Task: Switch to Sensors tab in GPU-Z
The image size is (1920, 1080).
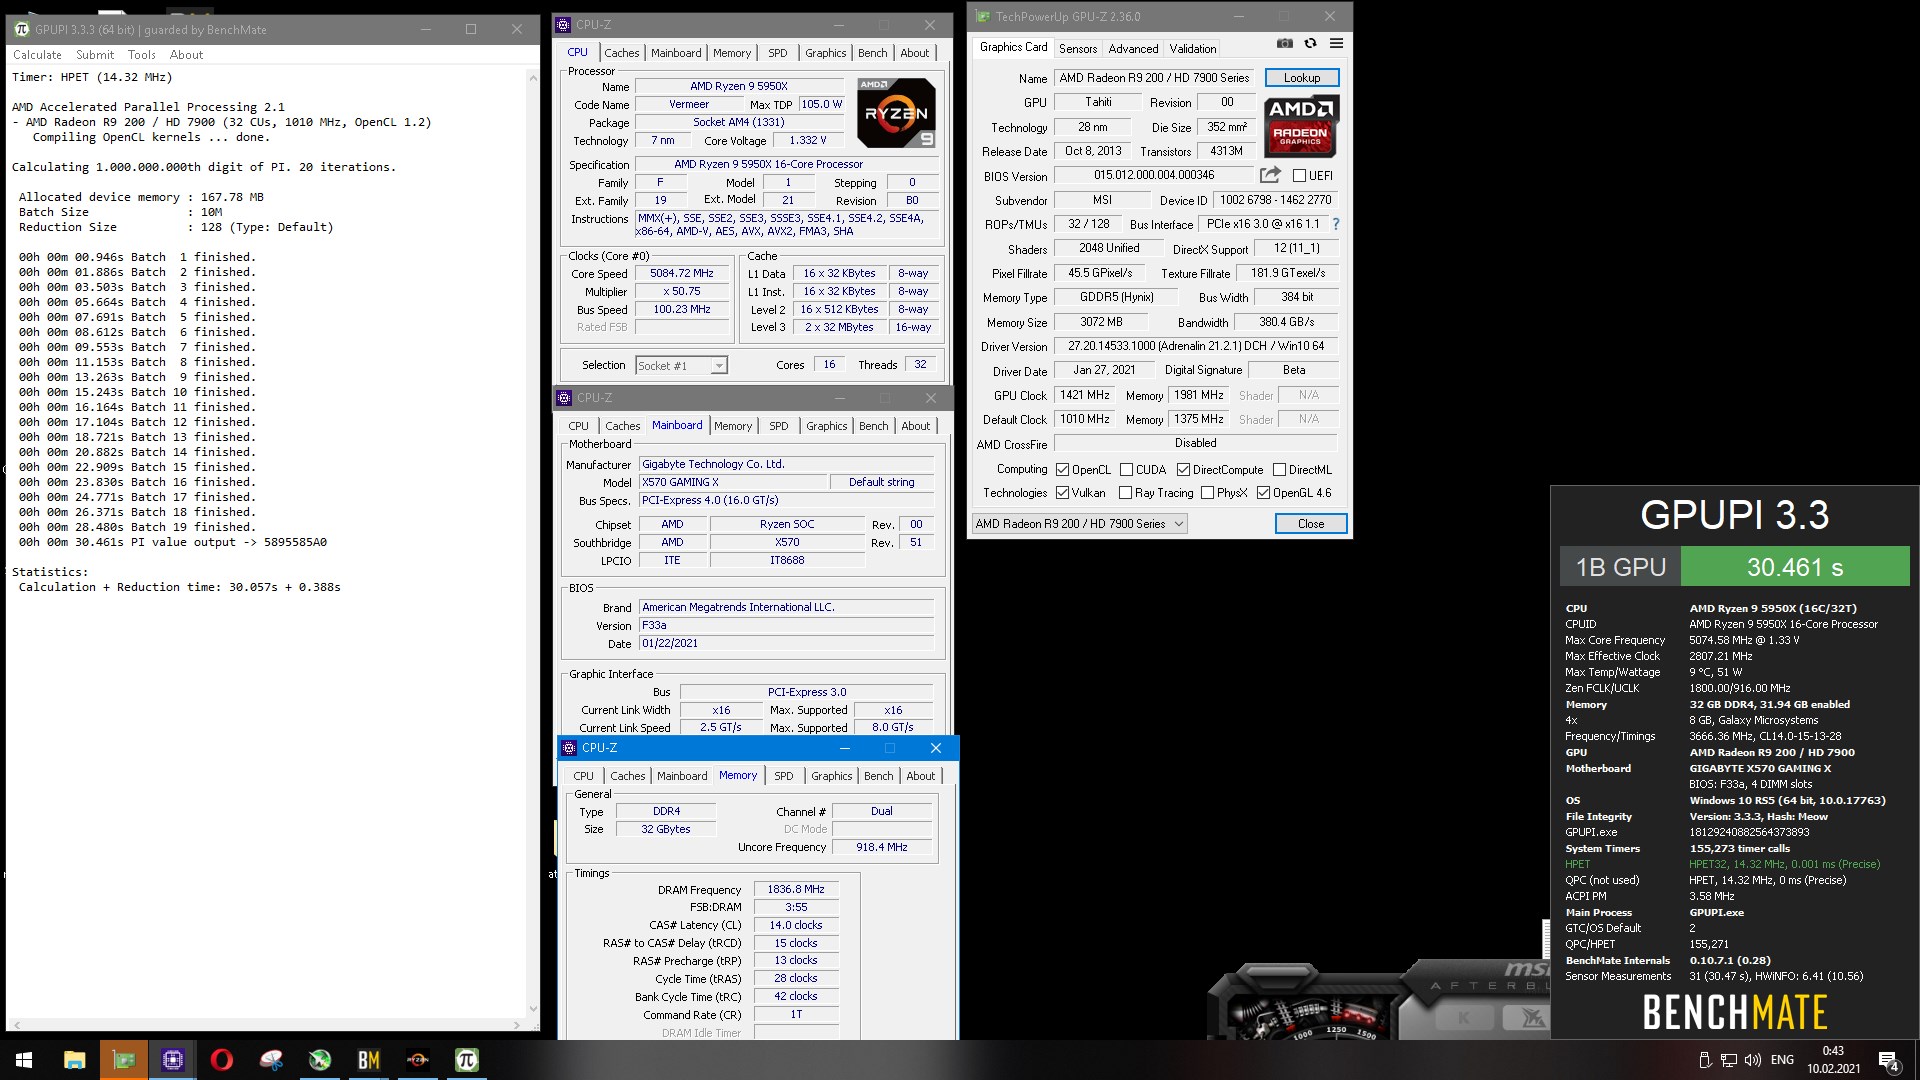Action: pyautogui.click(x=1078, y=48)
